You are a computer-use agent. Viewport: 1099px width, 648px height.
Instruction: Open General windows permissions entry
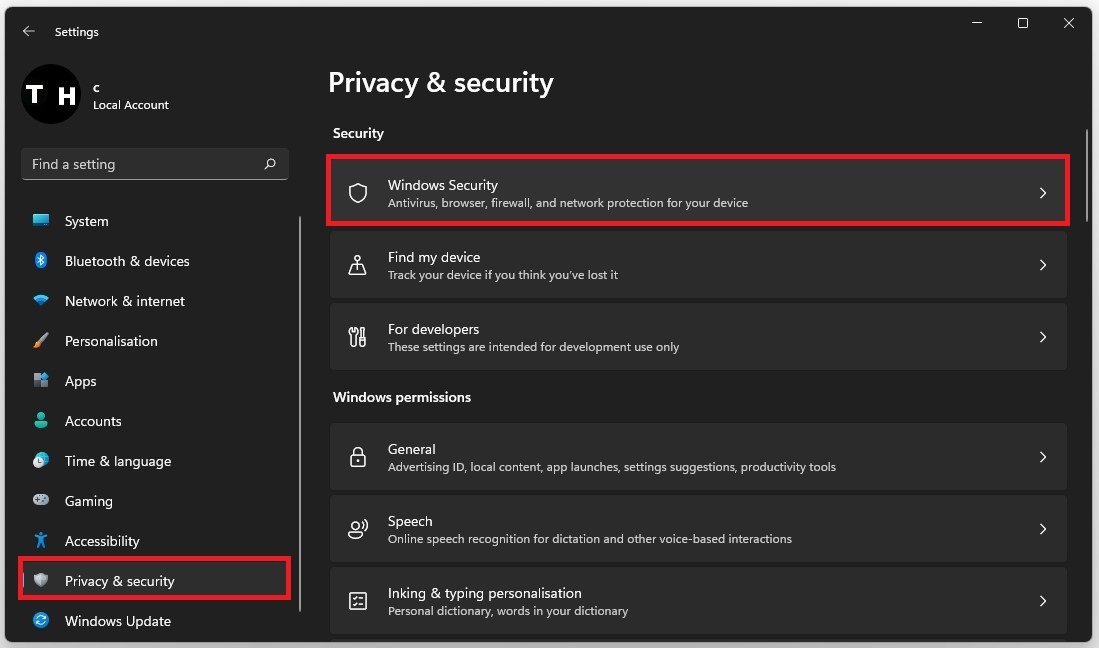click(698, 457)
